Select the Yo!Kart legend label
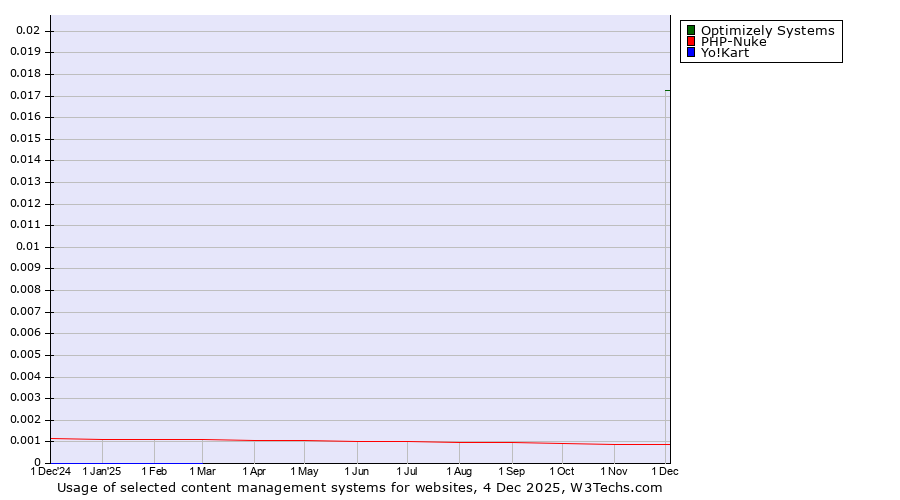The image size is (900, 500). (724, 52)
